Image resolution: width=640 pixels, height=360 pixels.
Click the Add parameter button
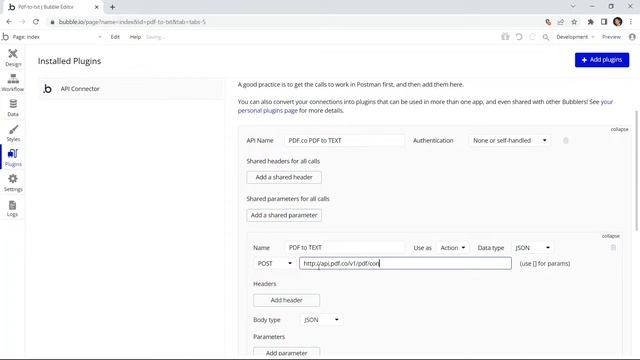[286, 353]
